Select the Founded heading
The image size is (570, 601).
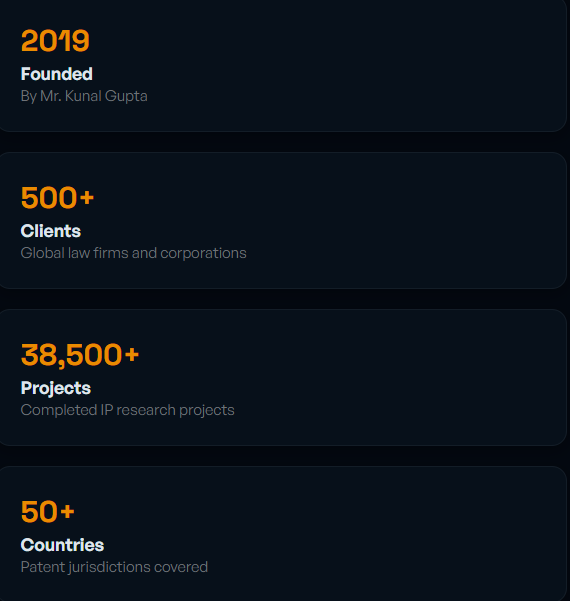coord(56,74)
